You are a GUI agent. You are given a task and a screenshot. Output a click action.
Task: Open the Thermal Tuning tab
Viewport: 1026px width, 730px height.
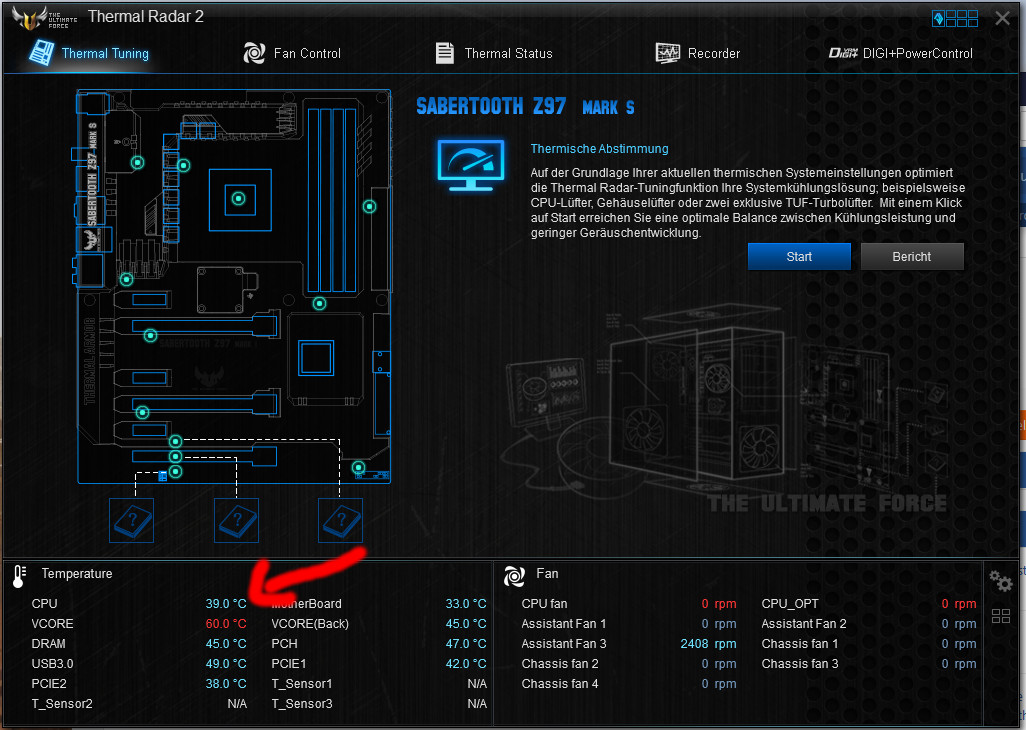(x=90, y=53)
